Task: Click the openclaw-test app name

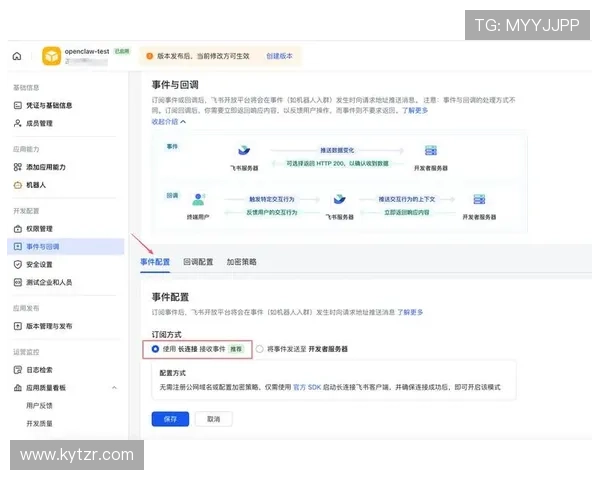Action: pyautogui.click(x=87, y=51)
